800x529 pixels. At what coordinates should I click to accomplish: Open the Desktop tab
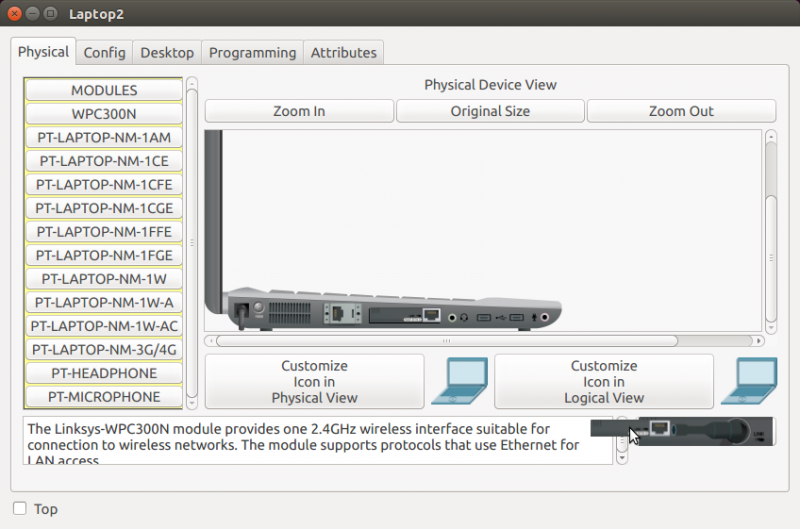coord(167,52)
